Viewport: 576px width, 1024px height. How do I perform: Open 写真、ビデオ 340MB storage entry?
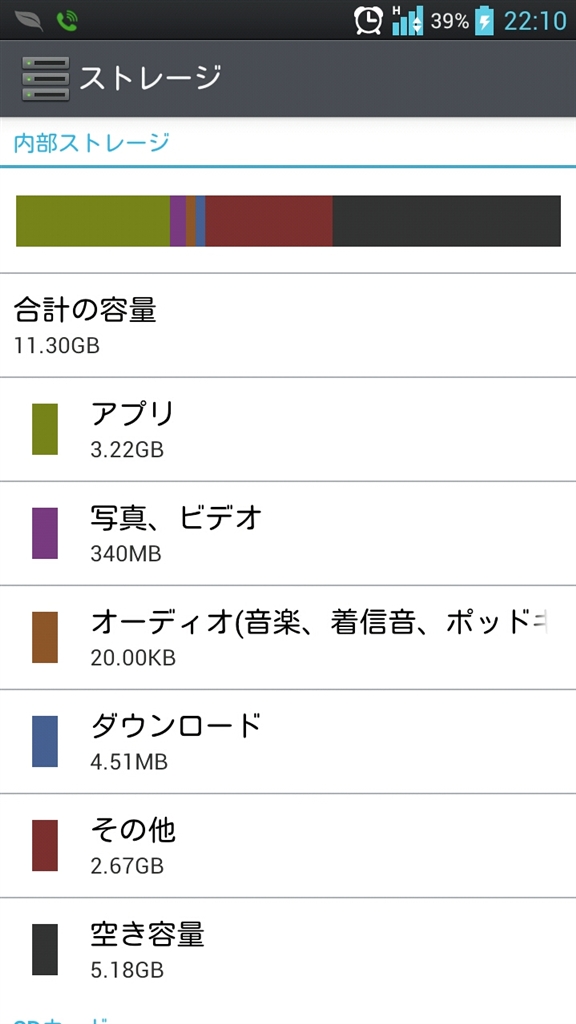[288, 534]
